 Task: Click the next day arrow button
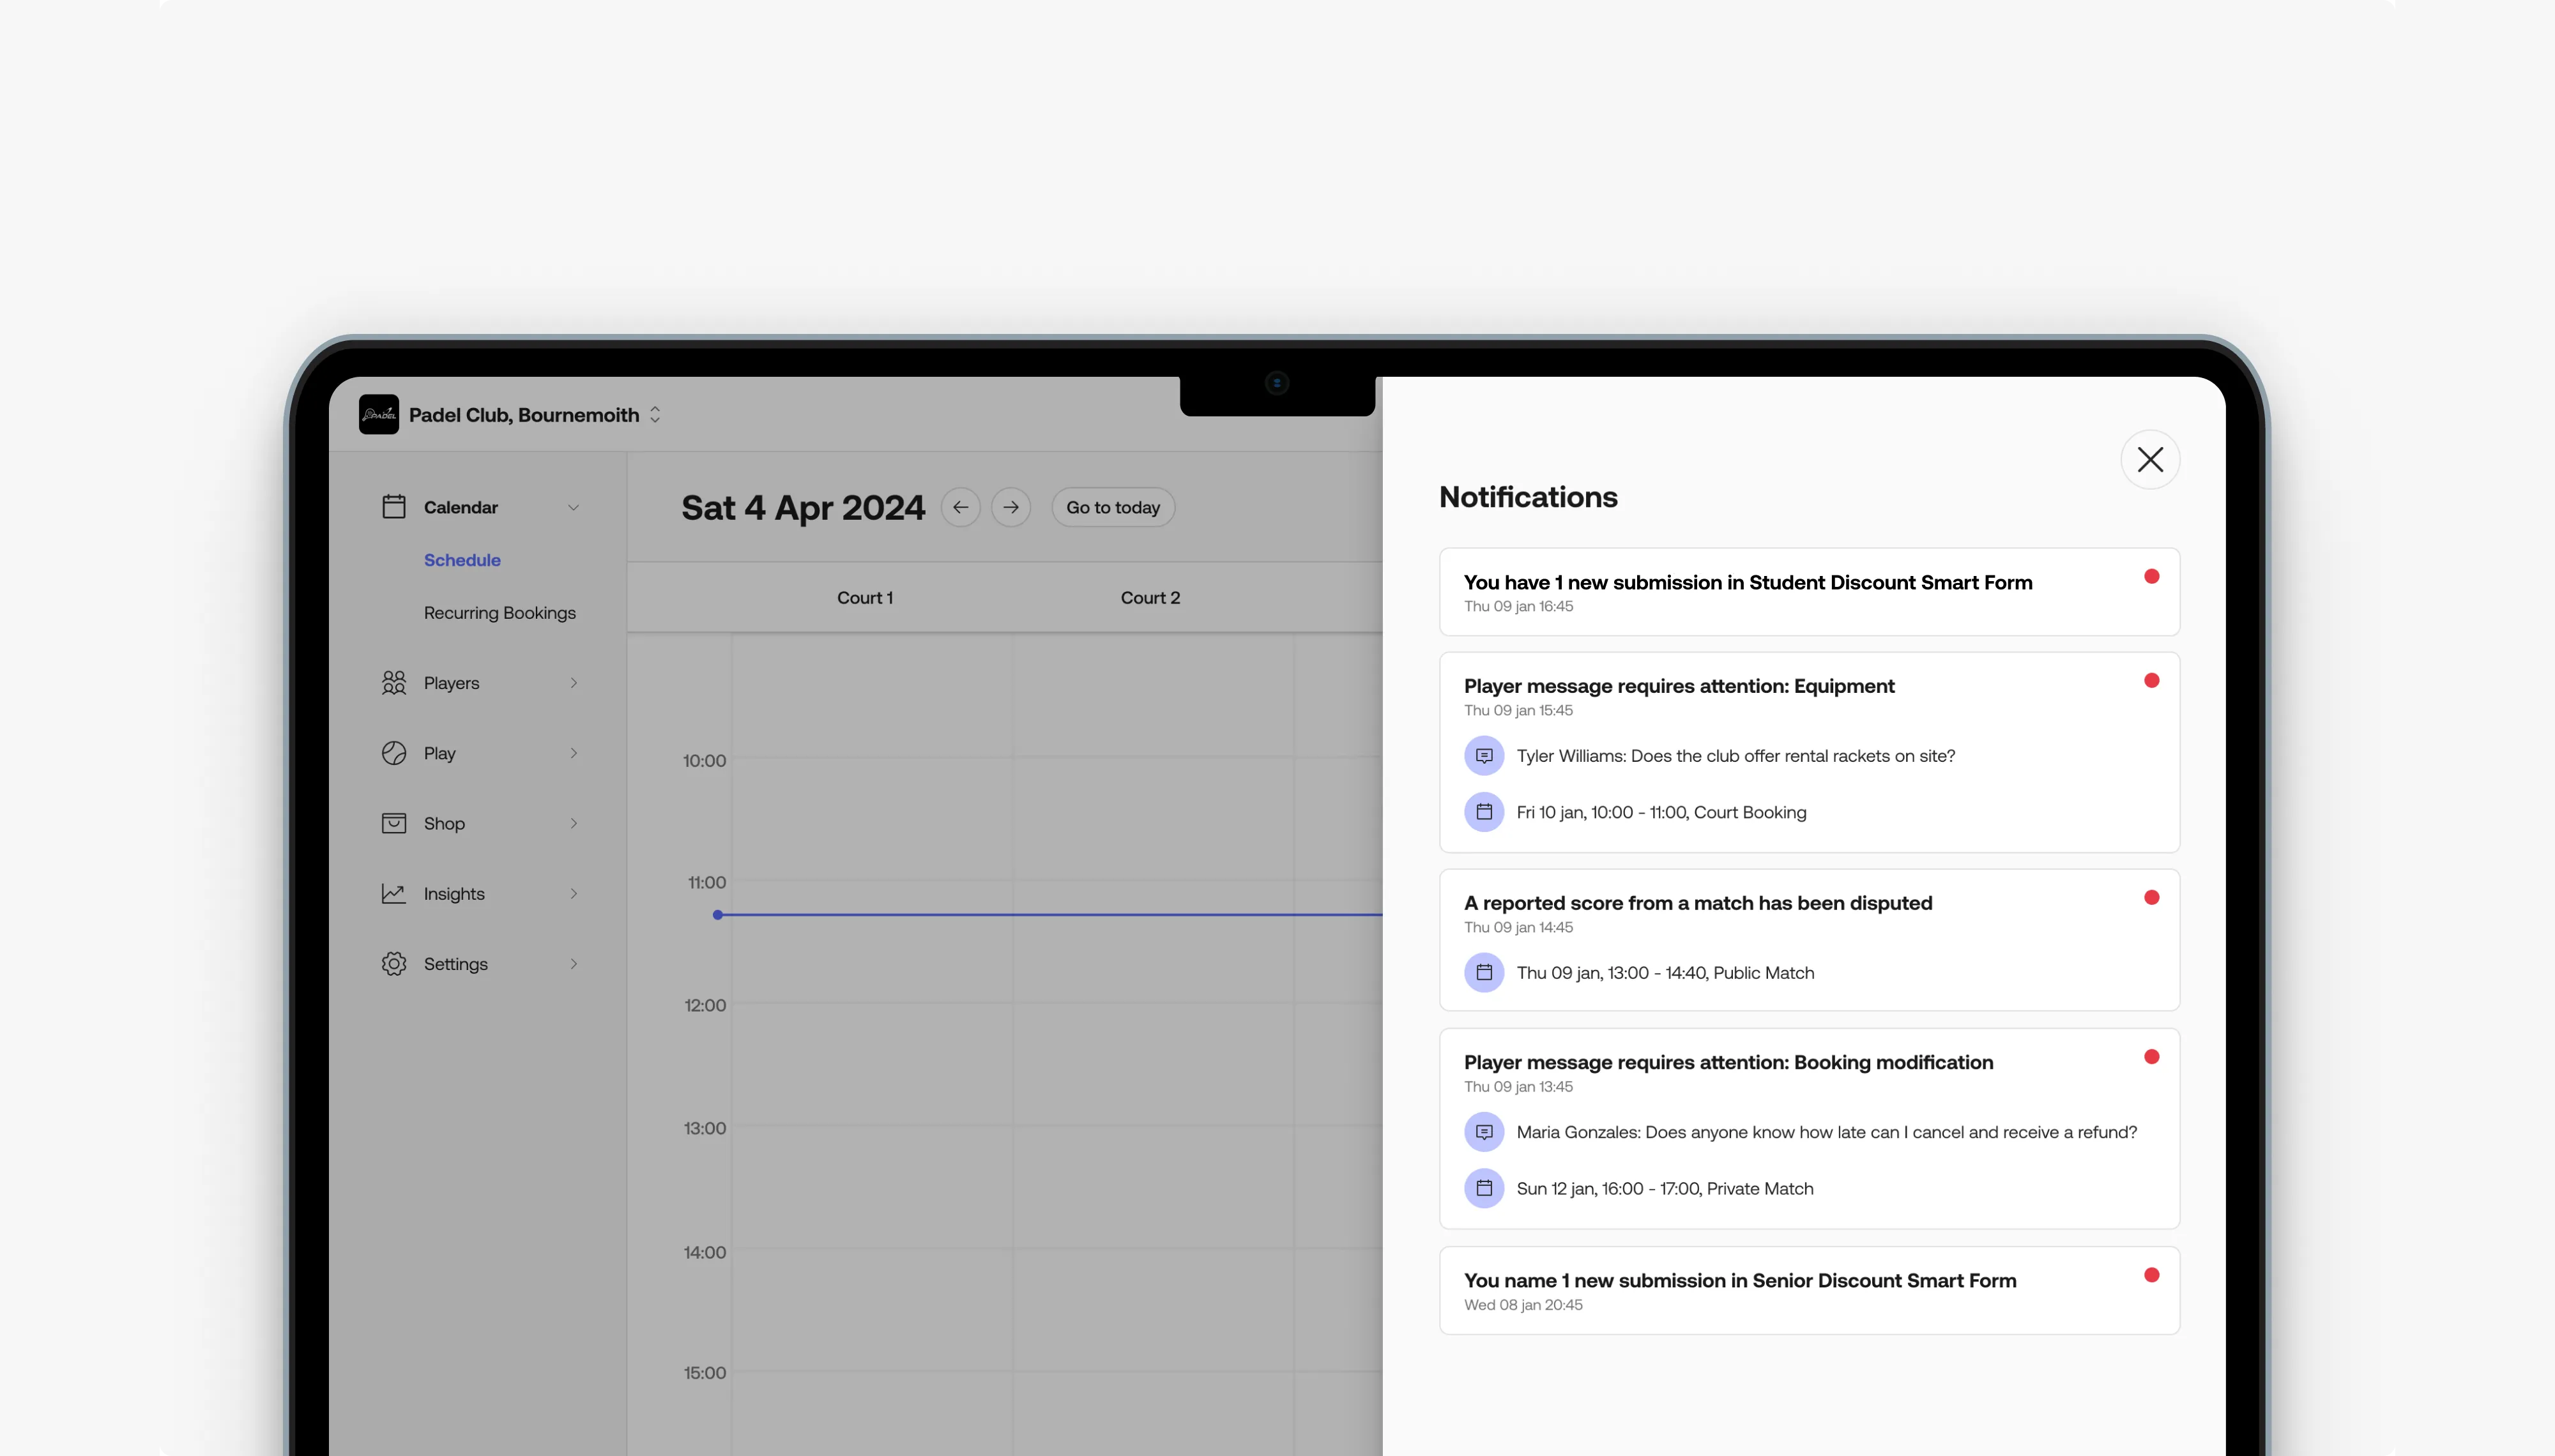pyautogui.click(x=1011, y=507)
